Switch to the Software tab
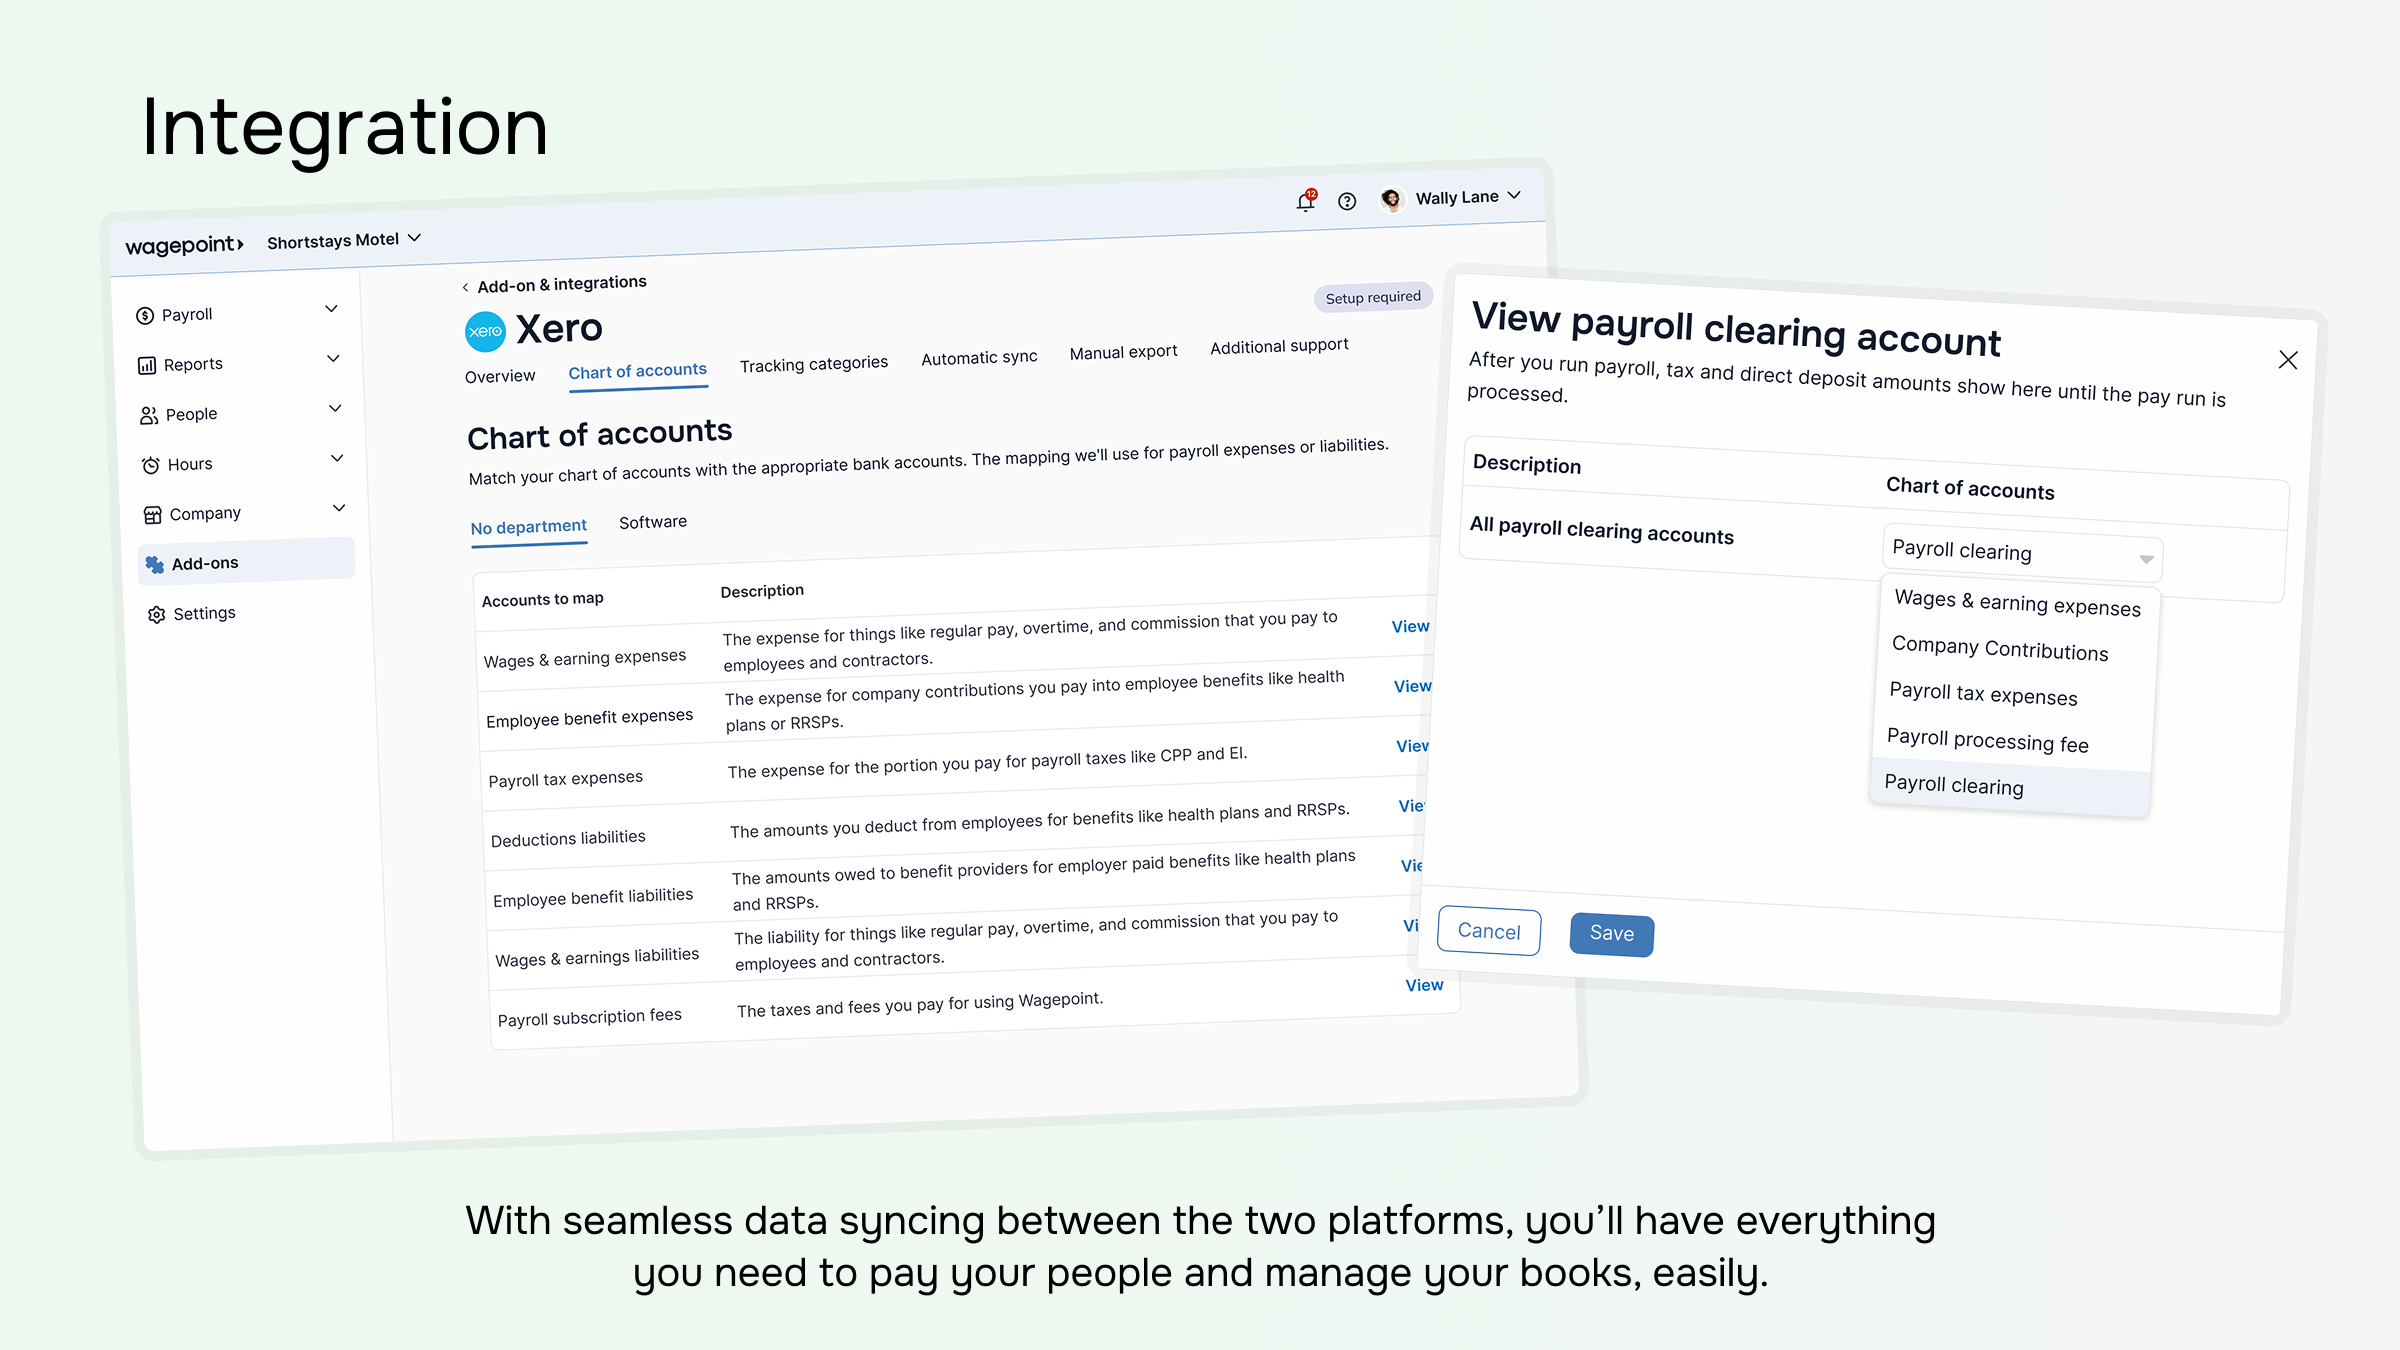This screenshot has height=1350, width=2400. point(652,521)
